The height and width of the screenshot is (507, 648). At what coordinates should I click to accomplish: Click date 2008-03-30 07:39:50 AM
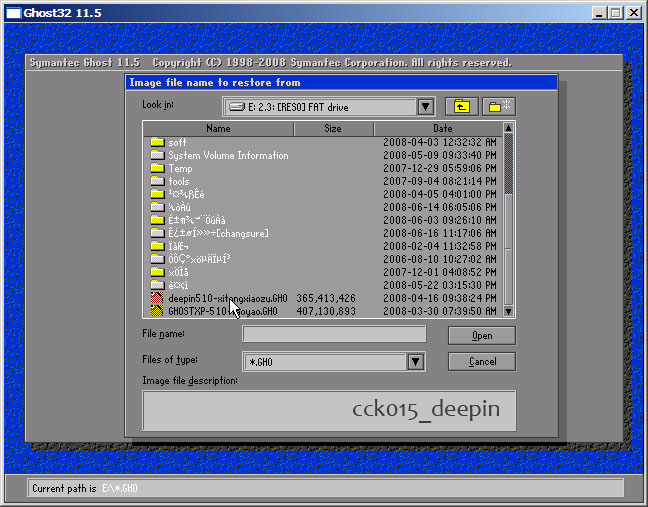(x=440, y=311)
